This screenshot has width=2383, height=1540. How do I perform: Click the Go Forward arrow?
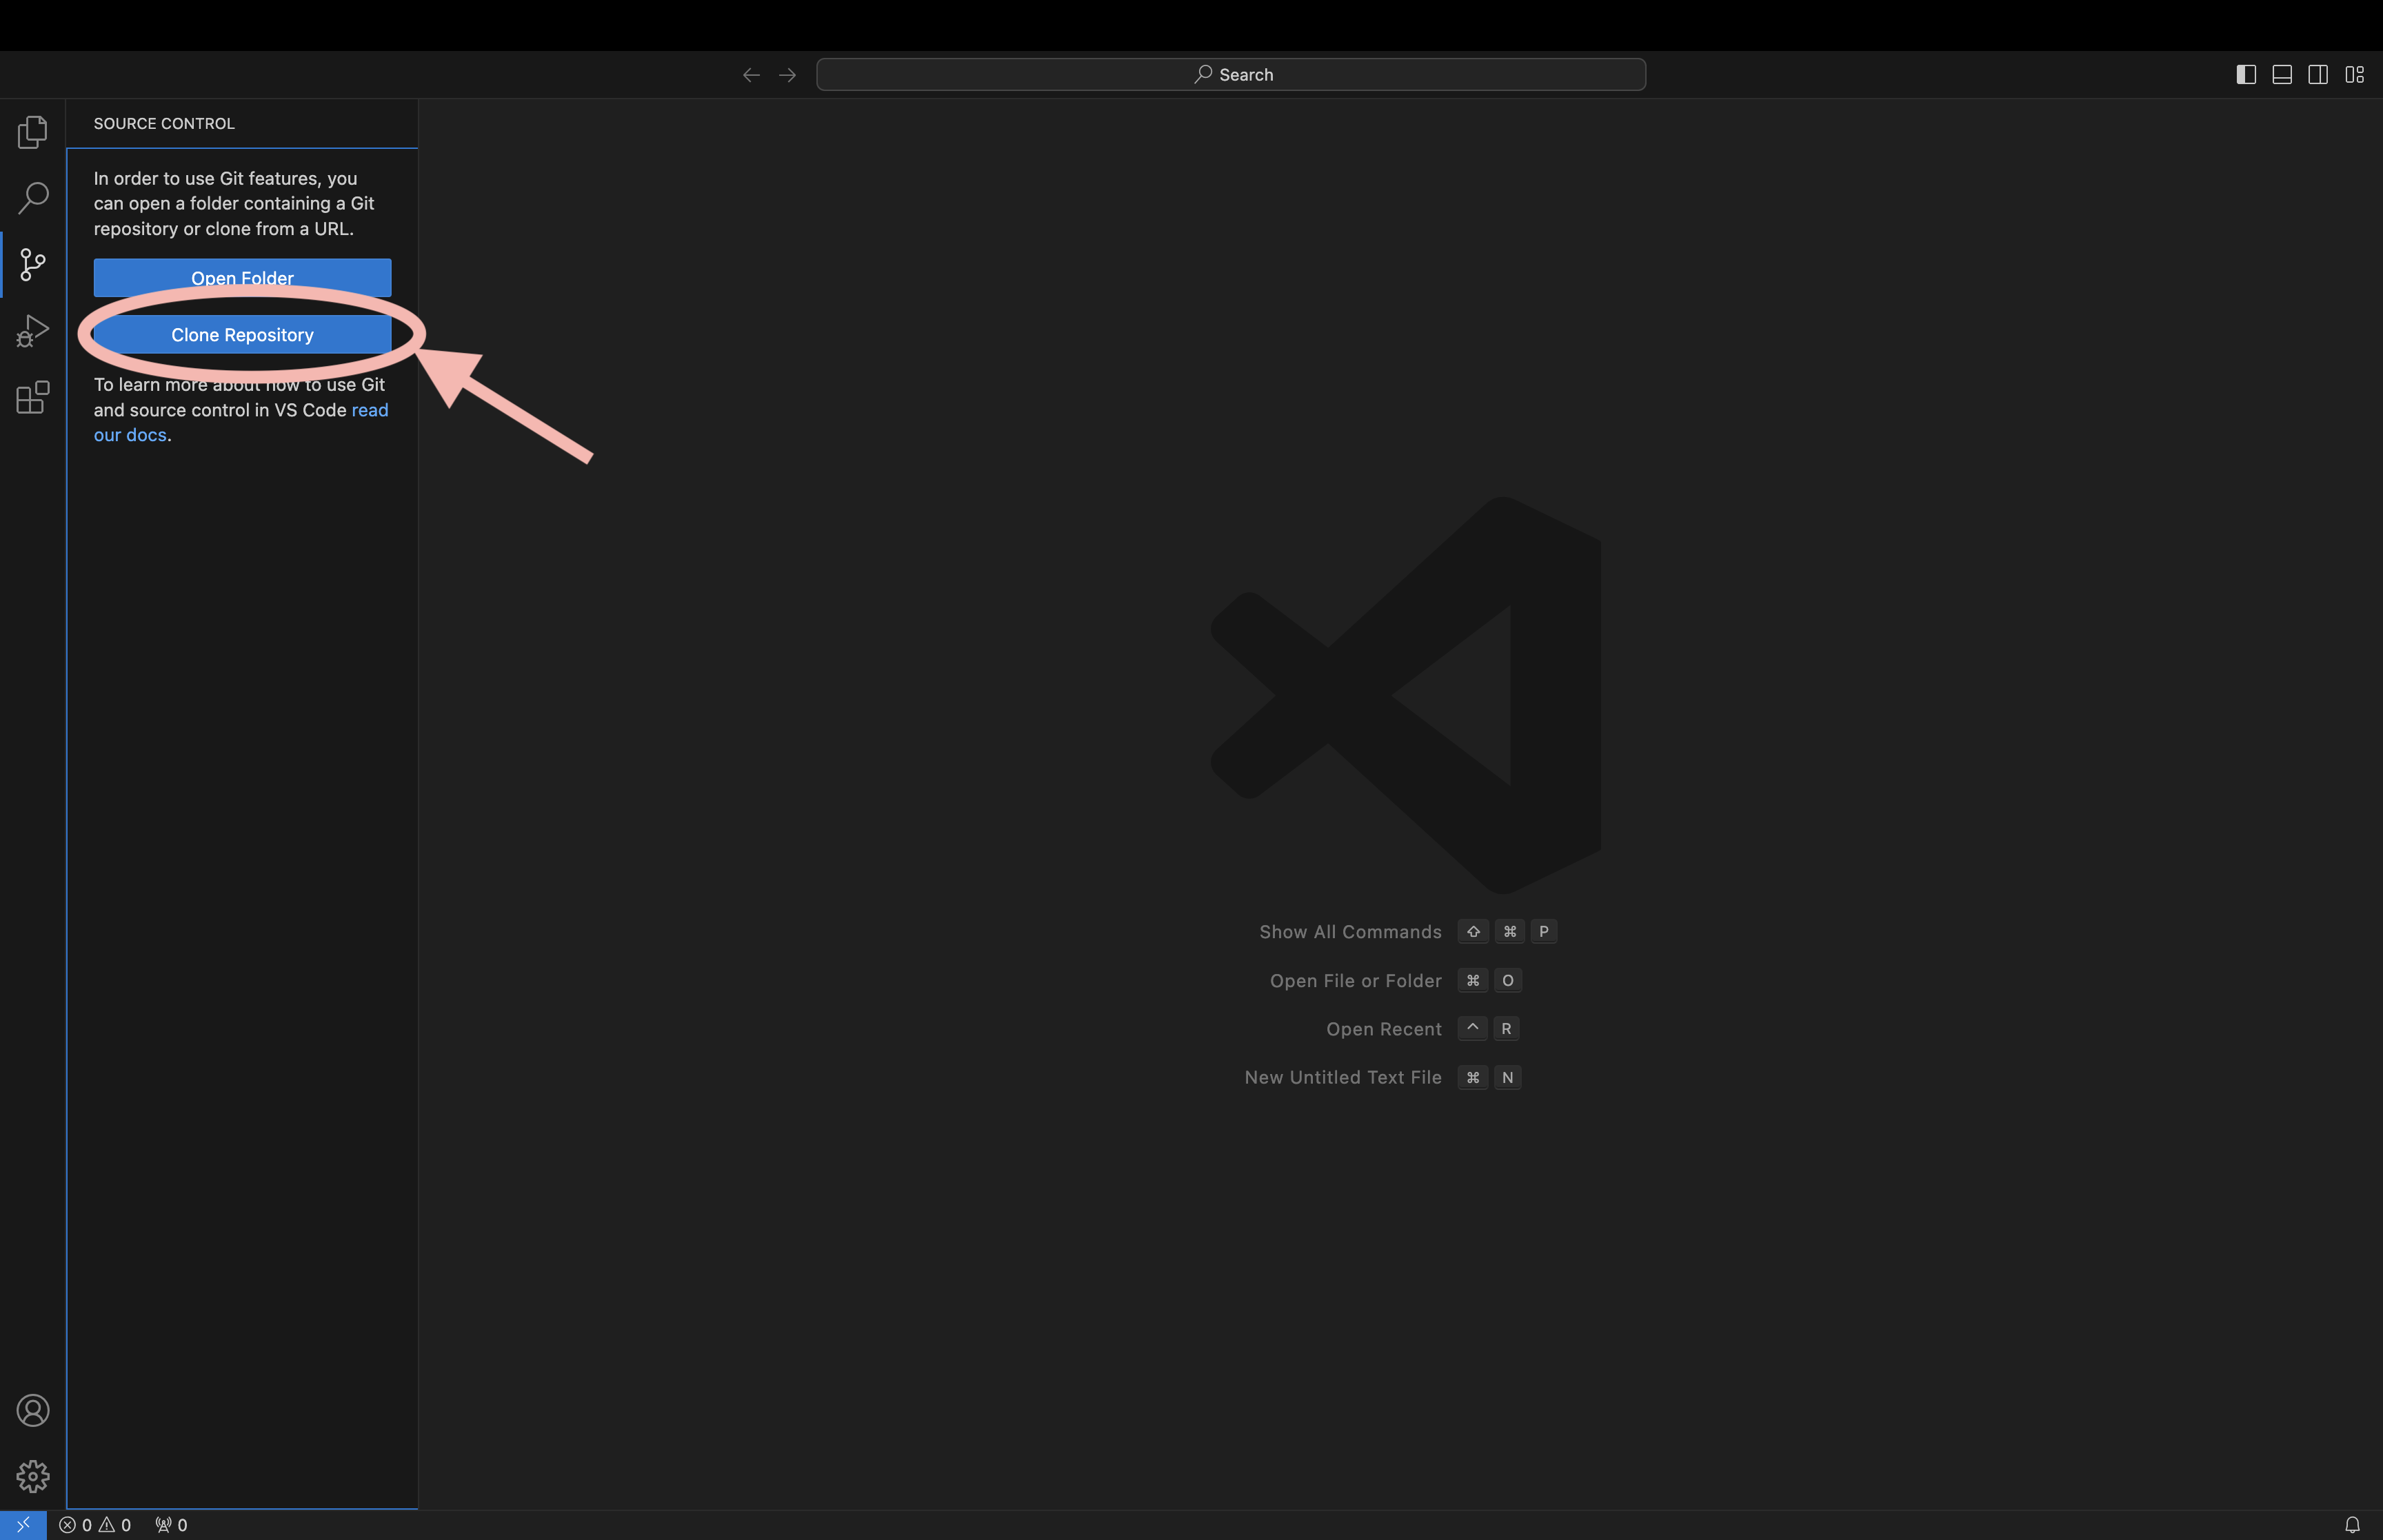click(x=787, y=75)
